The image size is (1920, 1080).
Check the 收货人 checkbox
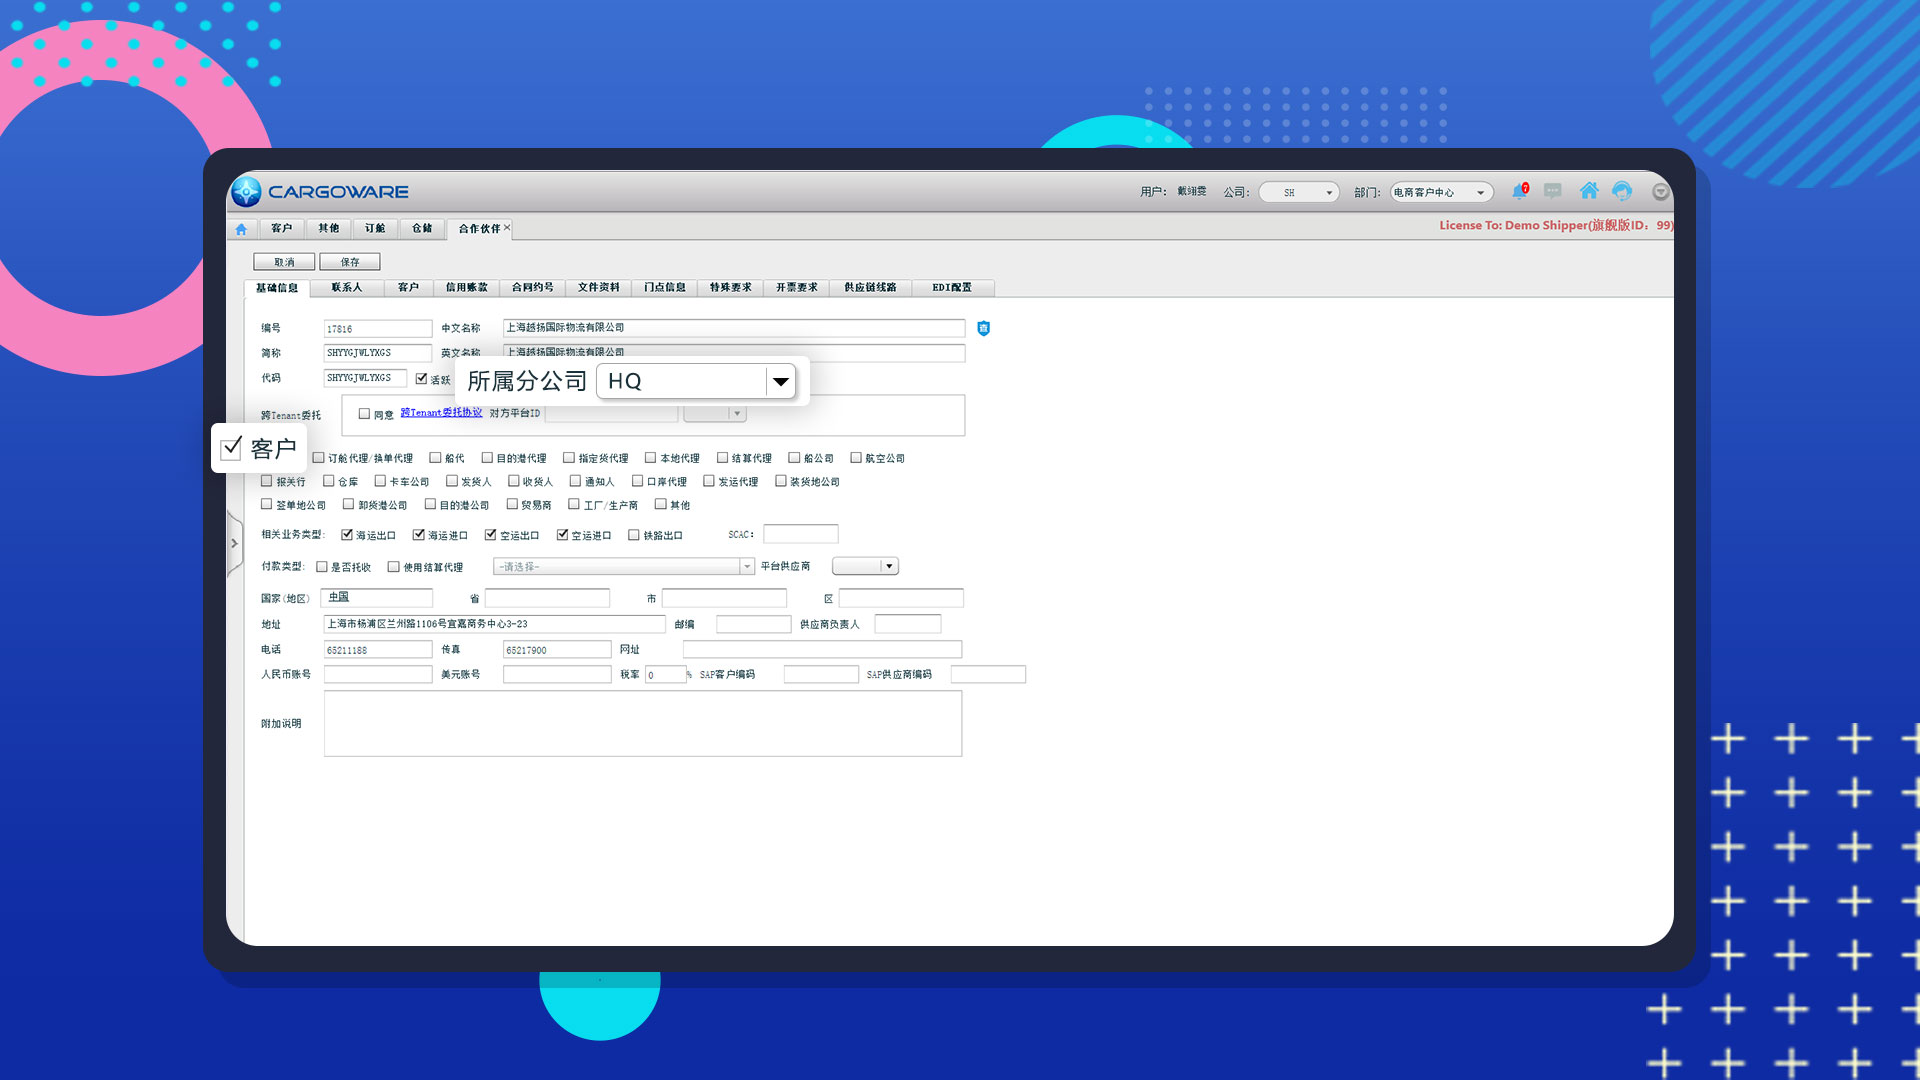tap(514, 481)
